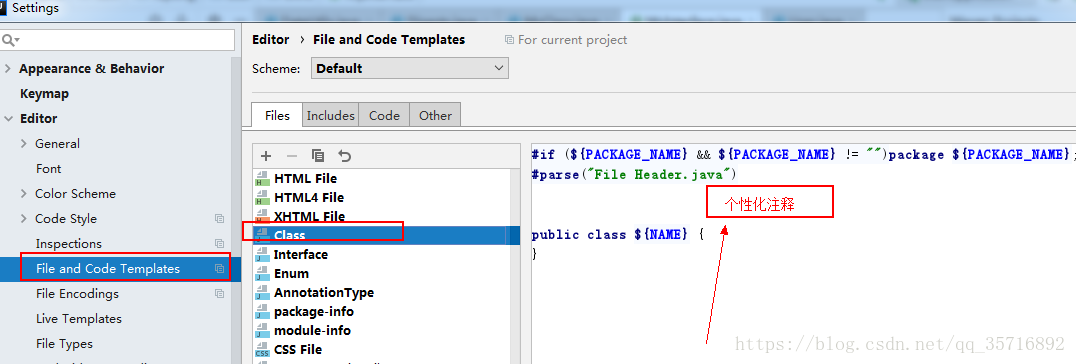Expand the Color Scheme subsection
The image size is (1076, 364).
click(x=24, y=194)
